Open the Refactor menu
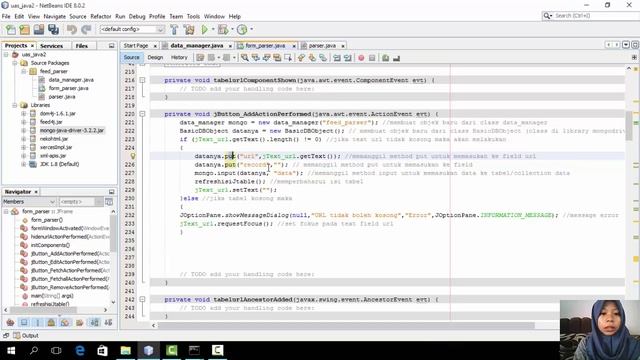 (100, 16)
